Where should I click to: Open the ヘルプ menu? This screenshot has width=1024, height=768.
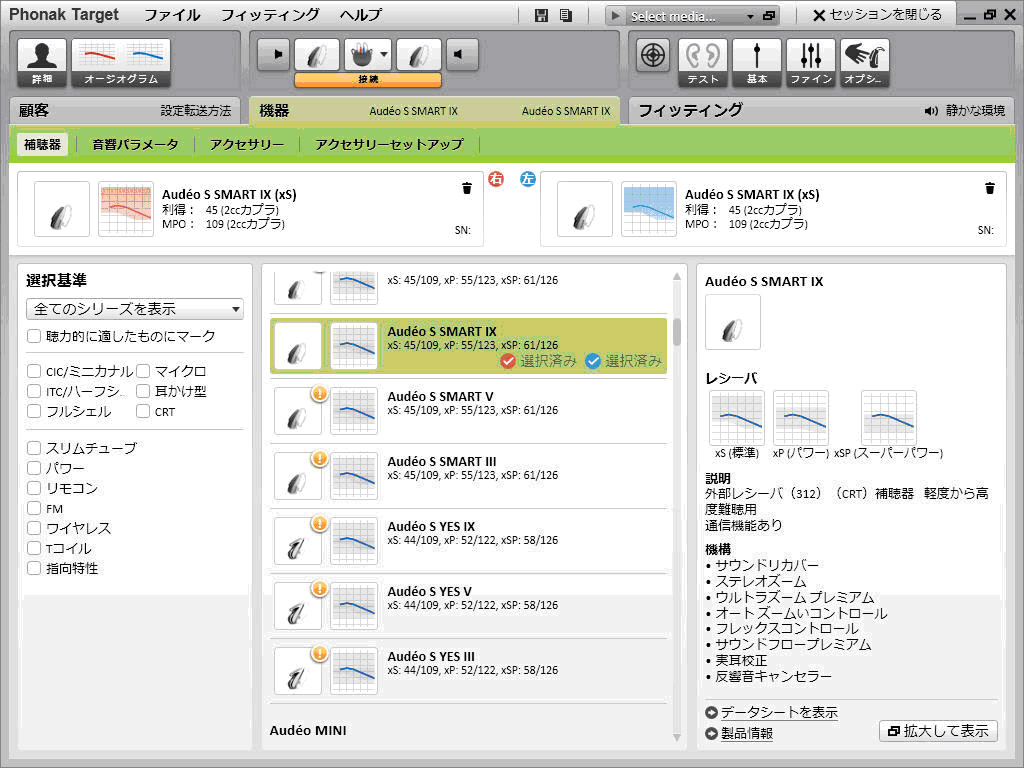(360, 15)
